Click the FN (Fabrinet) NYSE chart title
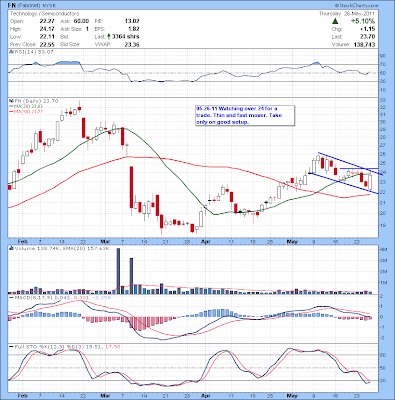This screenshot has height=400, width=395. (31, 6)
